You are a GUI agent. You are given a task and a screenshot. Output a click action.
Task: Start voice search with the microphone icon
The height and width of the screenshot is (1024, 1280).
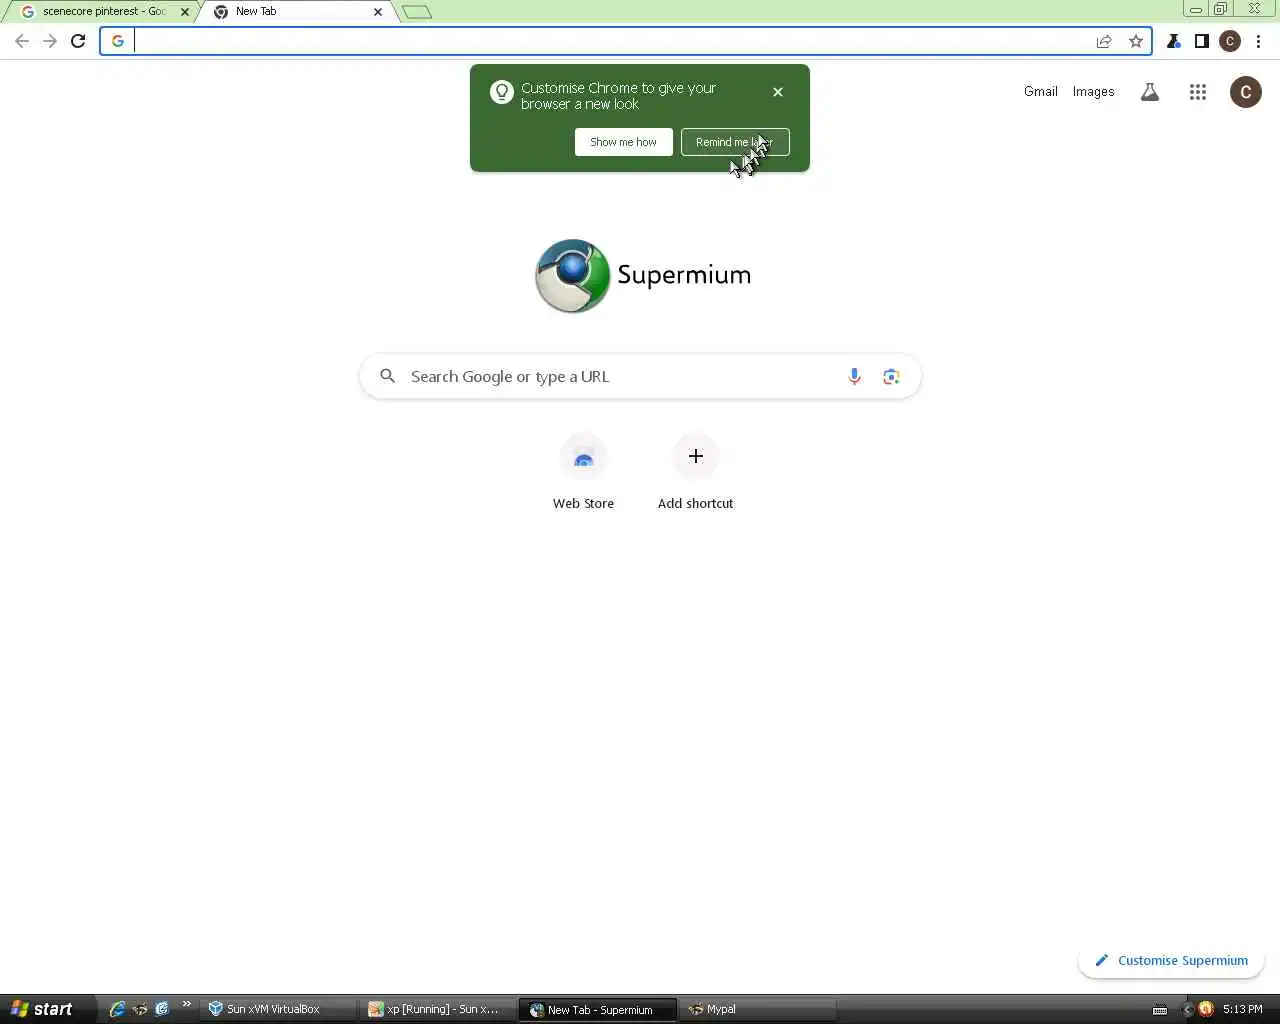click(x=854, y=376)
